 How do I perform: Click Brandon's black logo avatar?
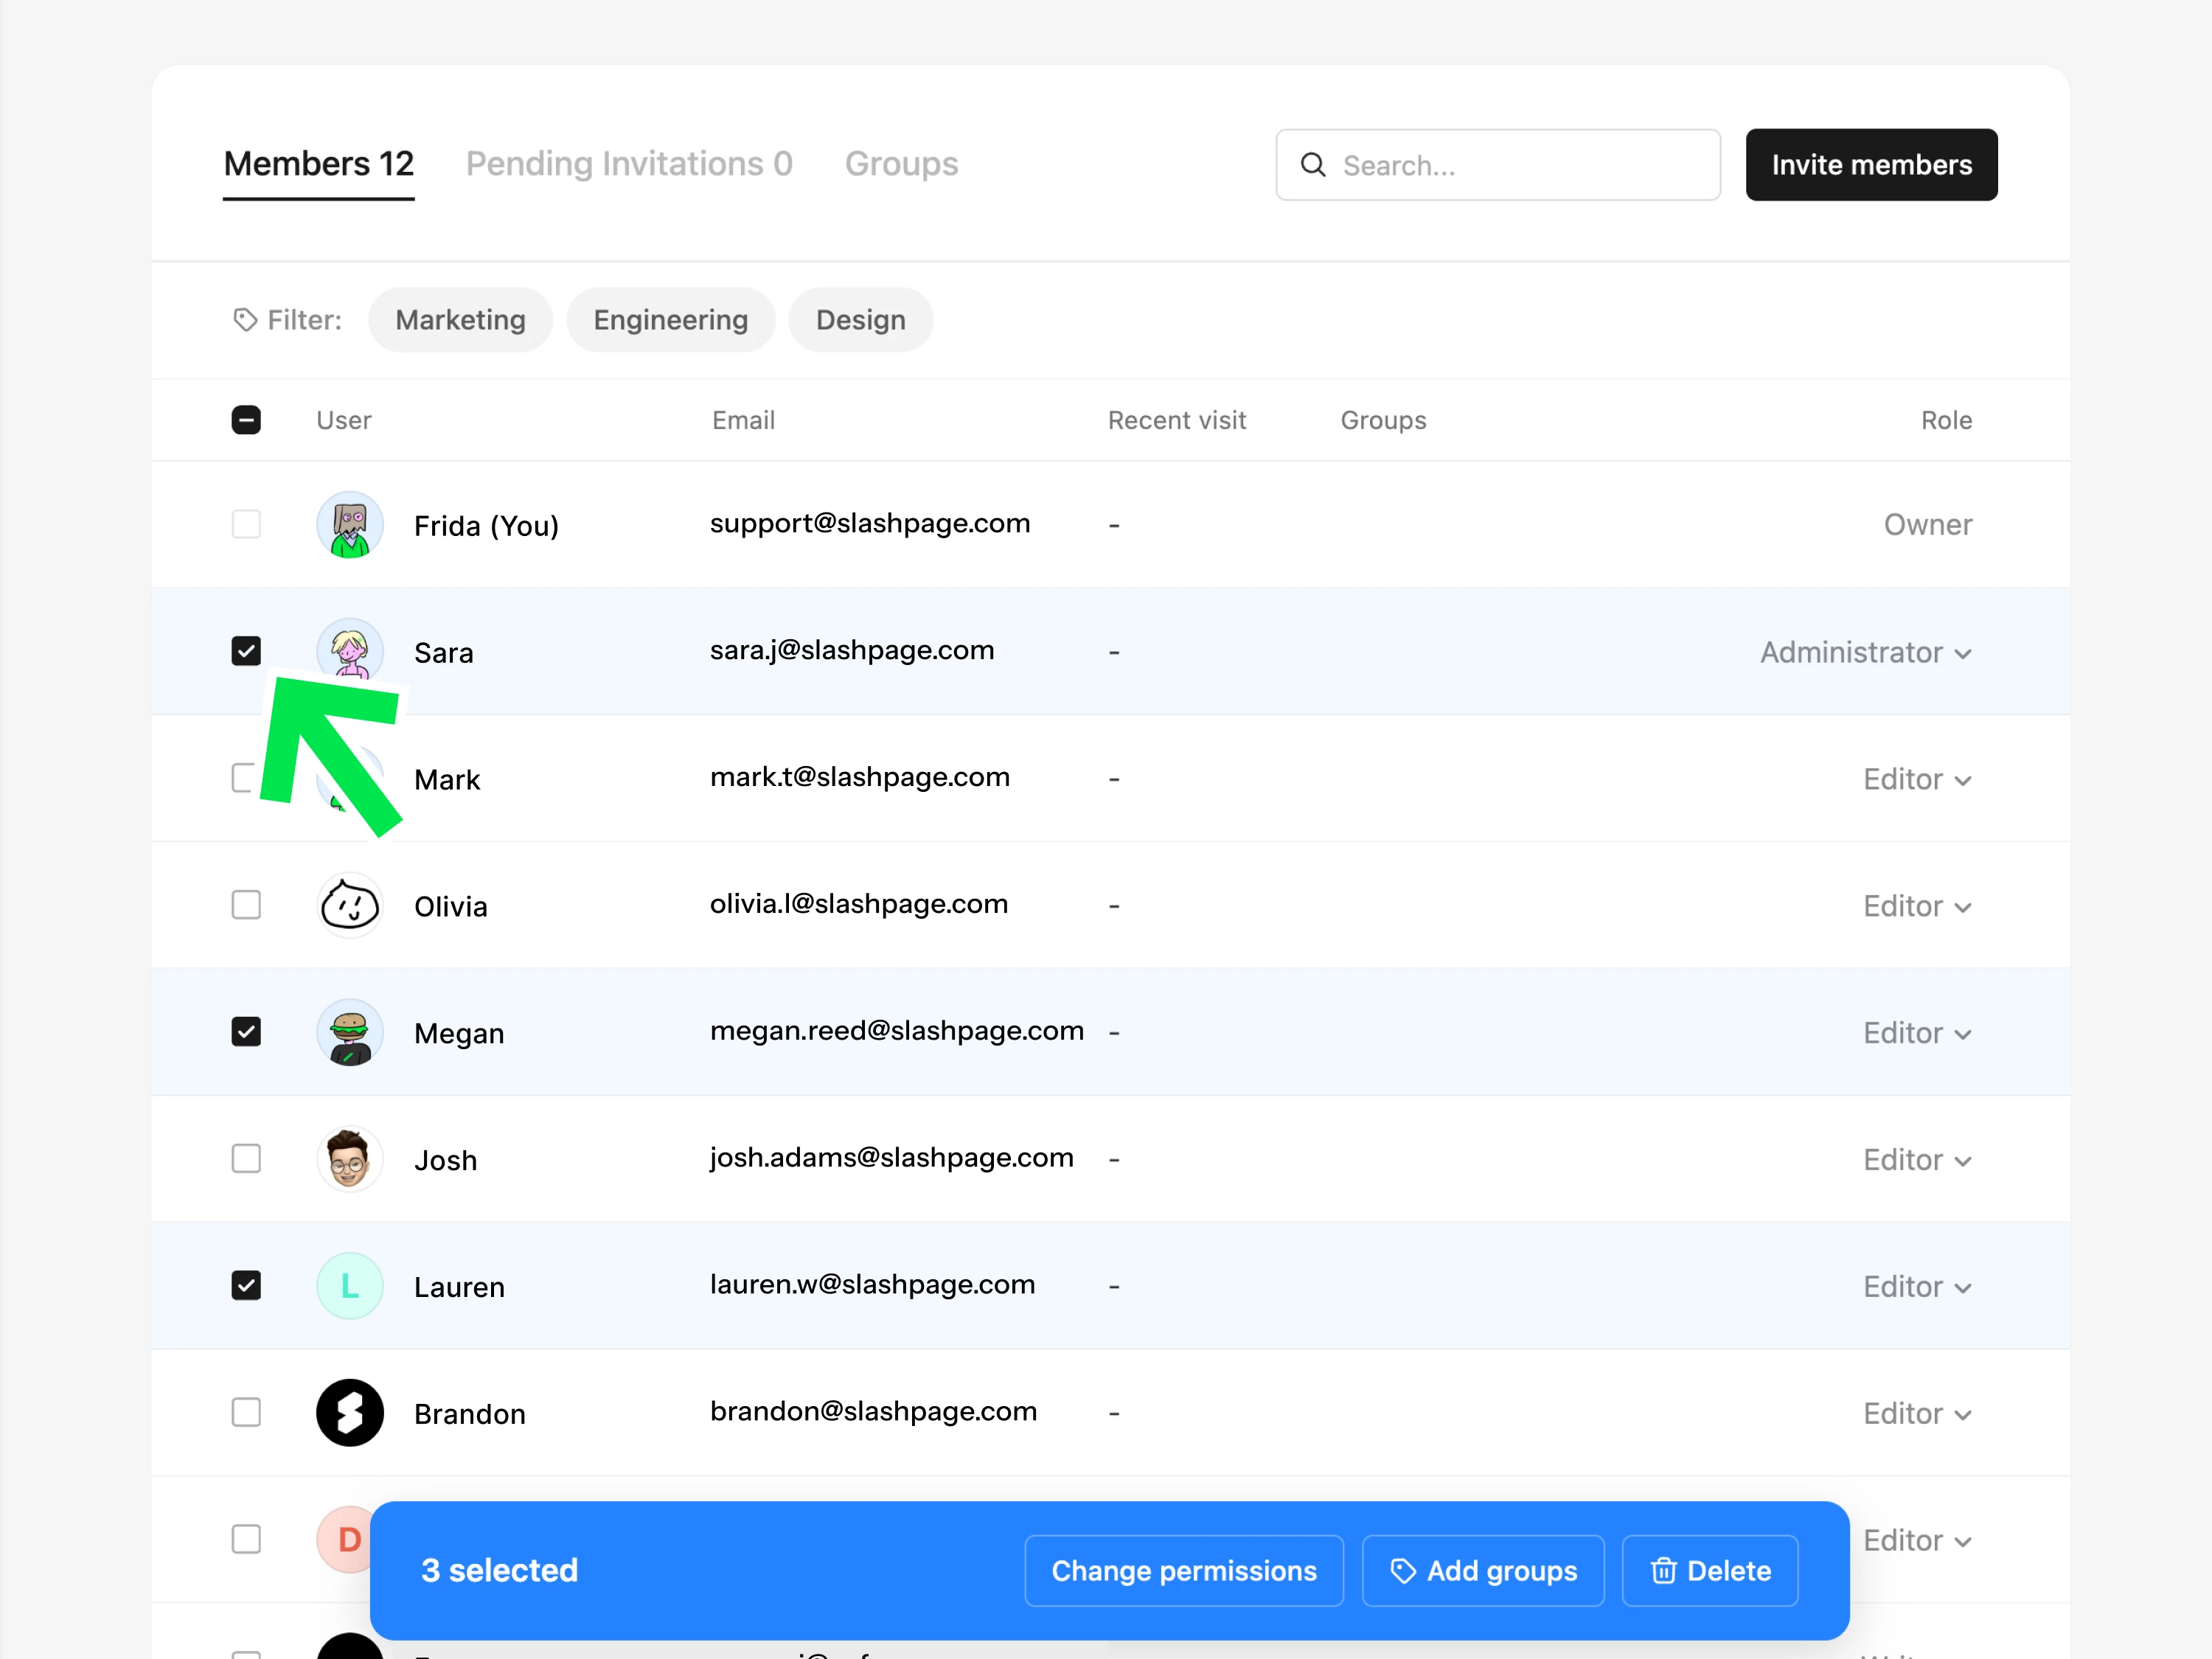coord(350,1413)
